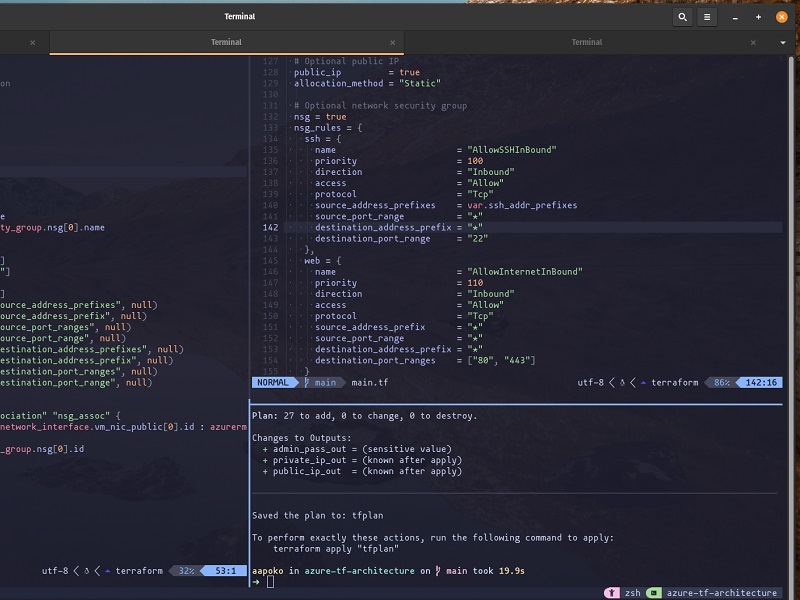The height and width of the screenshot is (600, 800).
Task: Click azure-tf-architecture tmux session name
Action: 721,593
